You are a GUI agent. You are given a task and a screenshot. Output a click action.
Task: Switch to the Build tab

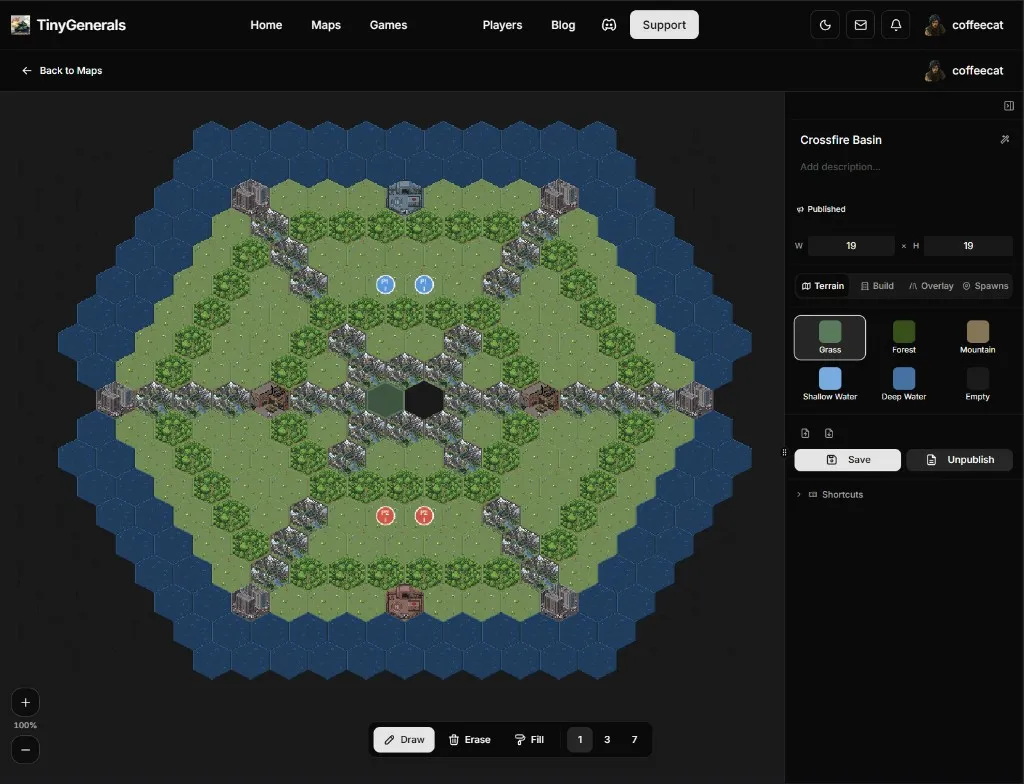click(x=877, y=285)
